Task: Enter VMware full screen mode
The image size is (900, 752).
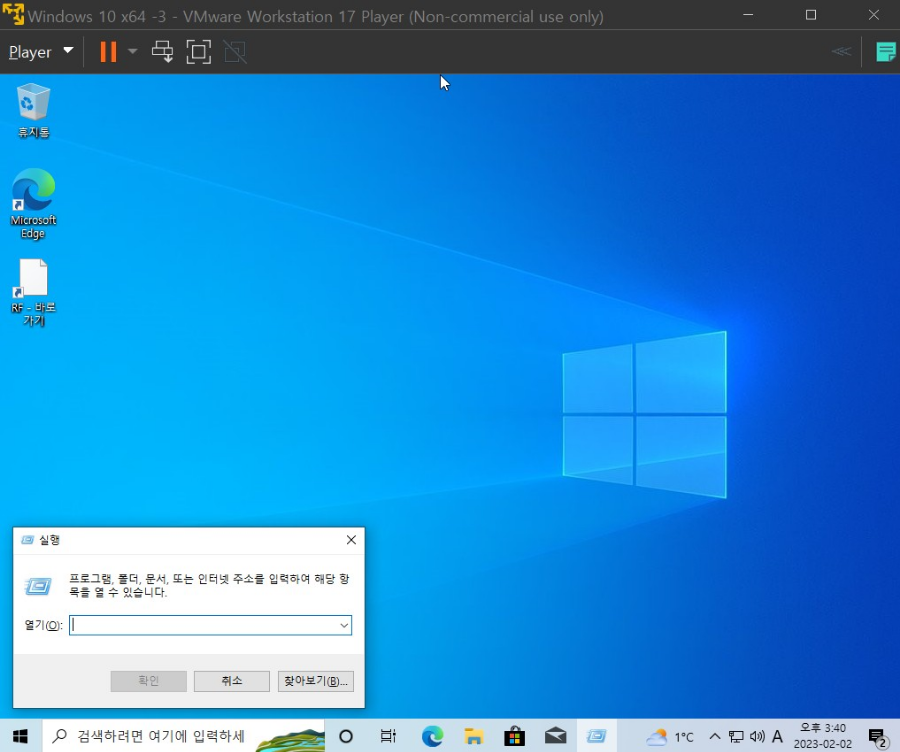Action: tap(199, 52)
